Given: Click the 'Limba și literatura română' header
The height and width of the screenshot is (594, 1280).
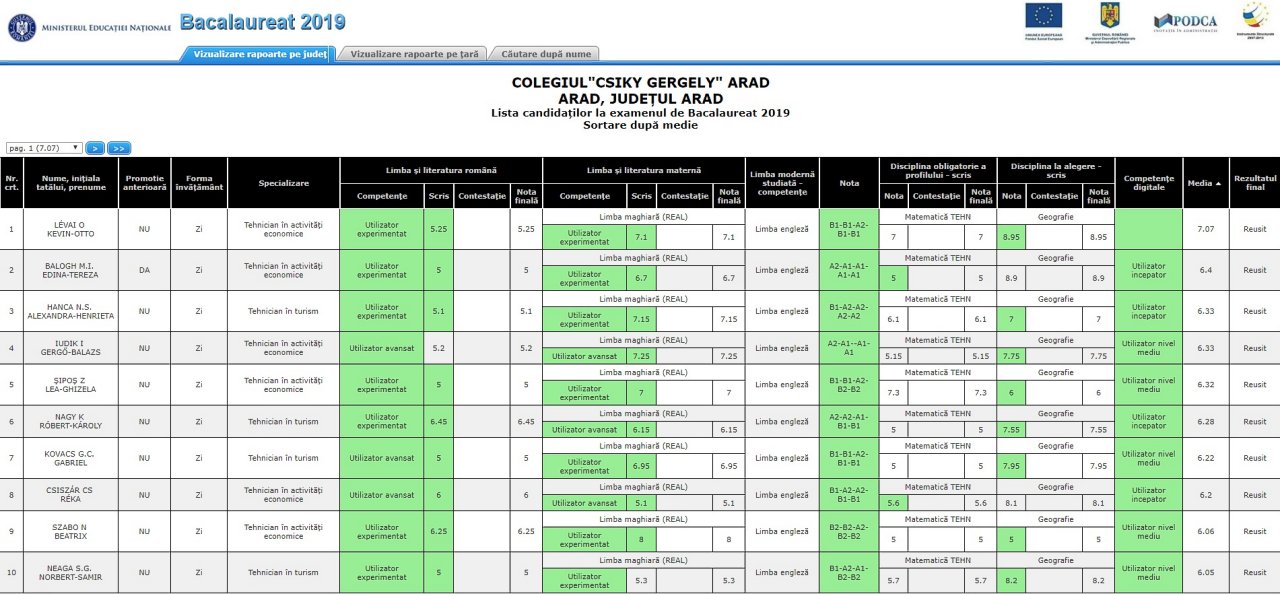Looking at the screenshot, I should coord(441,170).
